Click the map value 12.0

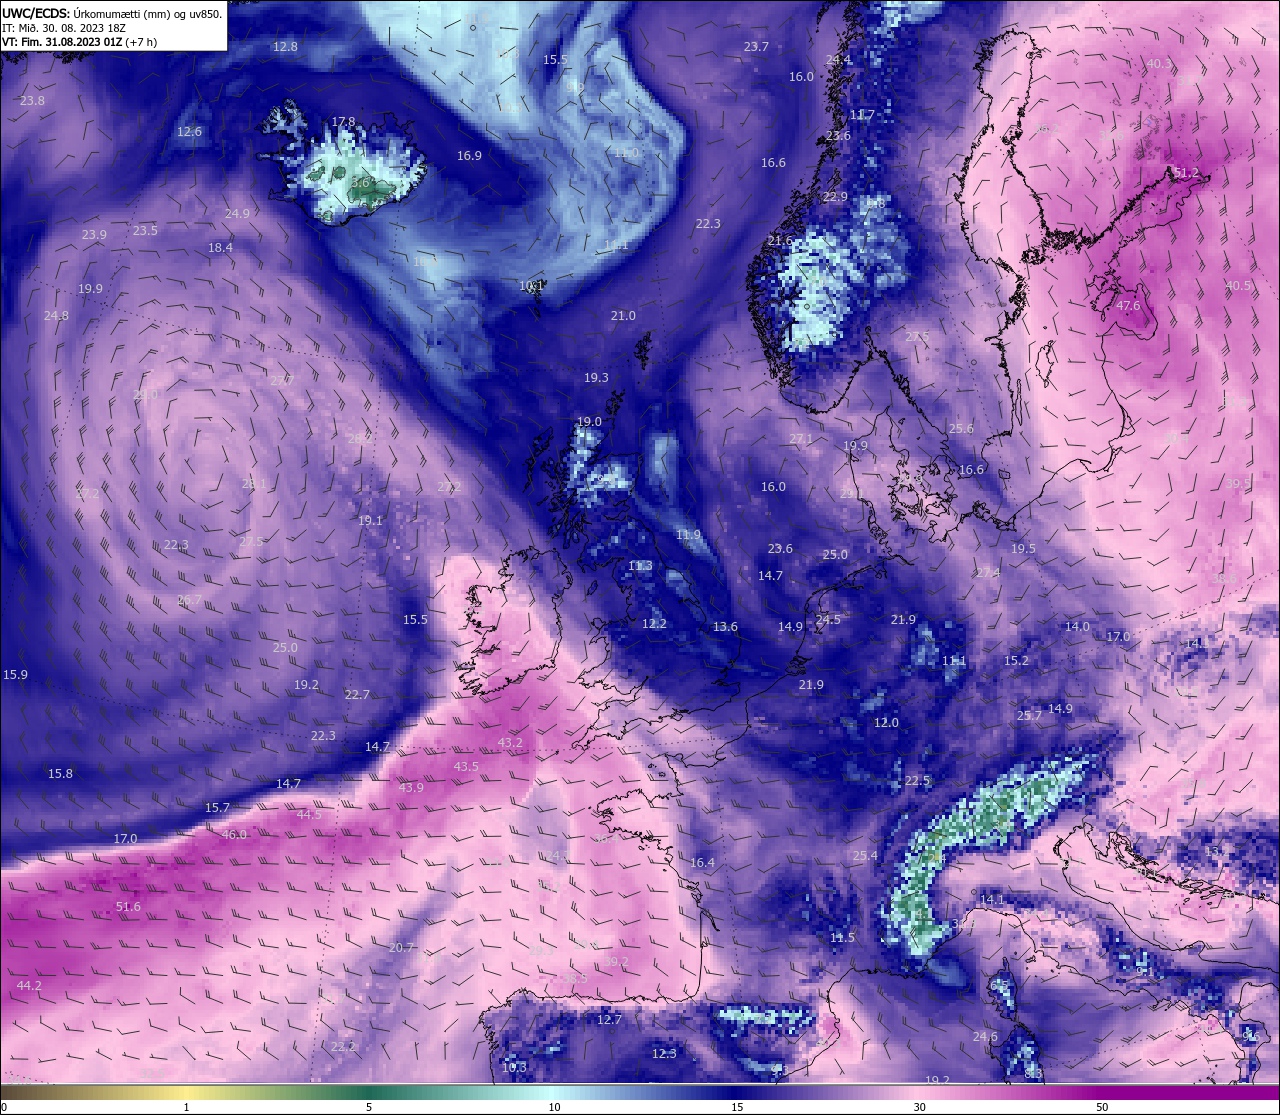click(886, 723)
